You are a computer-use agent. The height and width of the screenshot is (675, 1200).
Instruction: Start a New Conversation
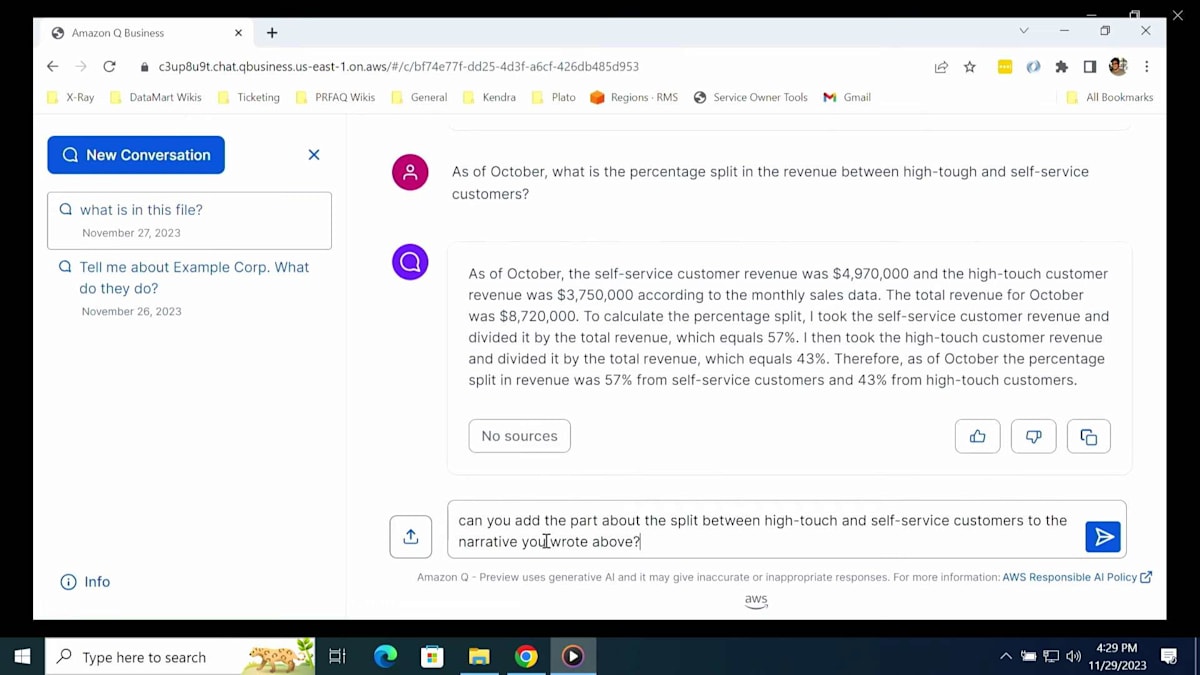tap(136, 155)
